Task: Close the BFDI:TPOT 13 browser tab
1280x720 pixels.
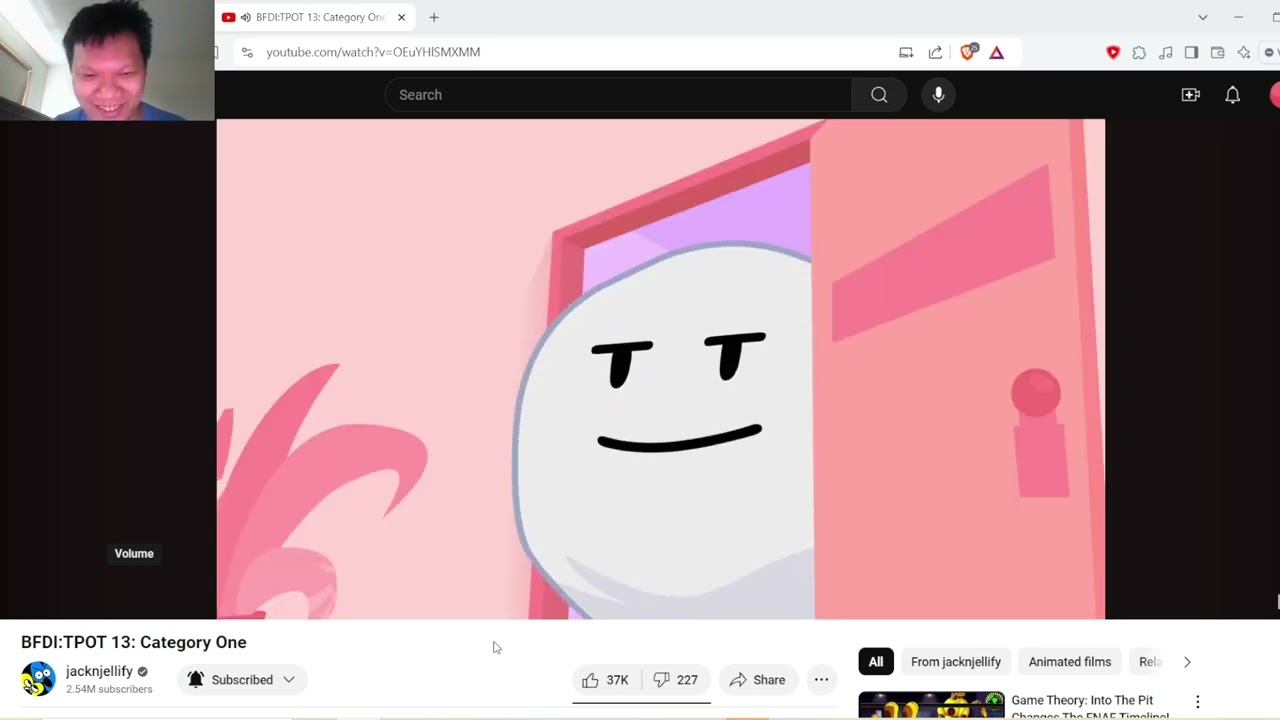Action: coord(401,17)
